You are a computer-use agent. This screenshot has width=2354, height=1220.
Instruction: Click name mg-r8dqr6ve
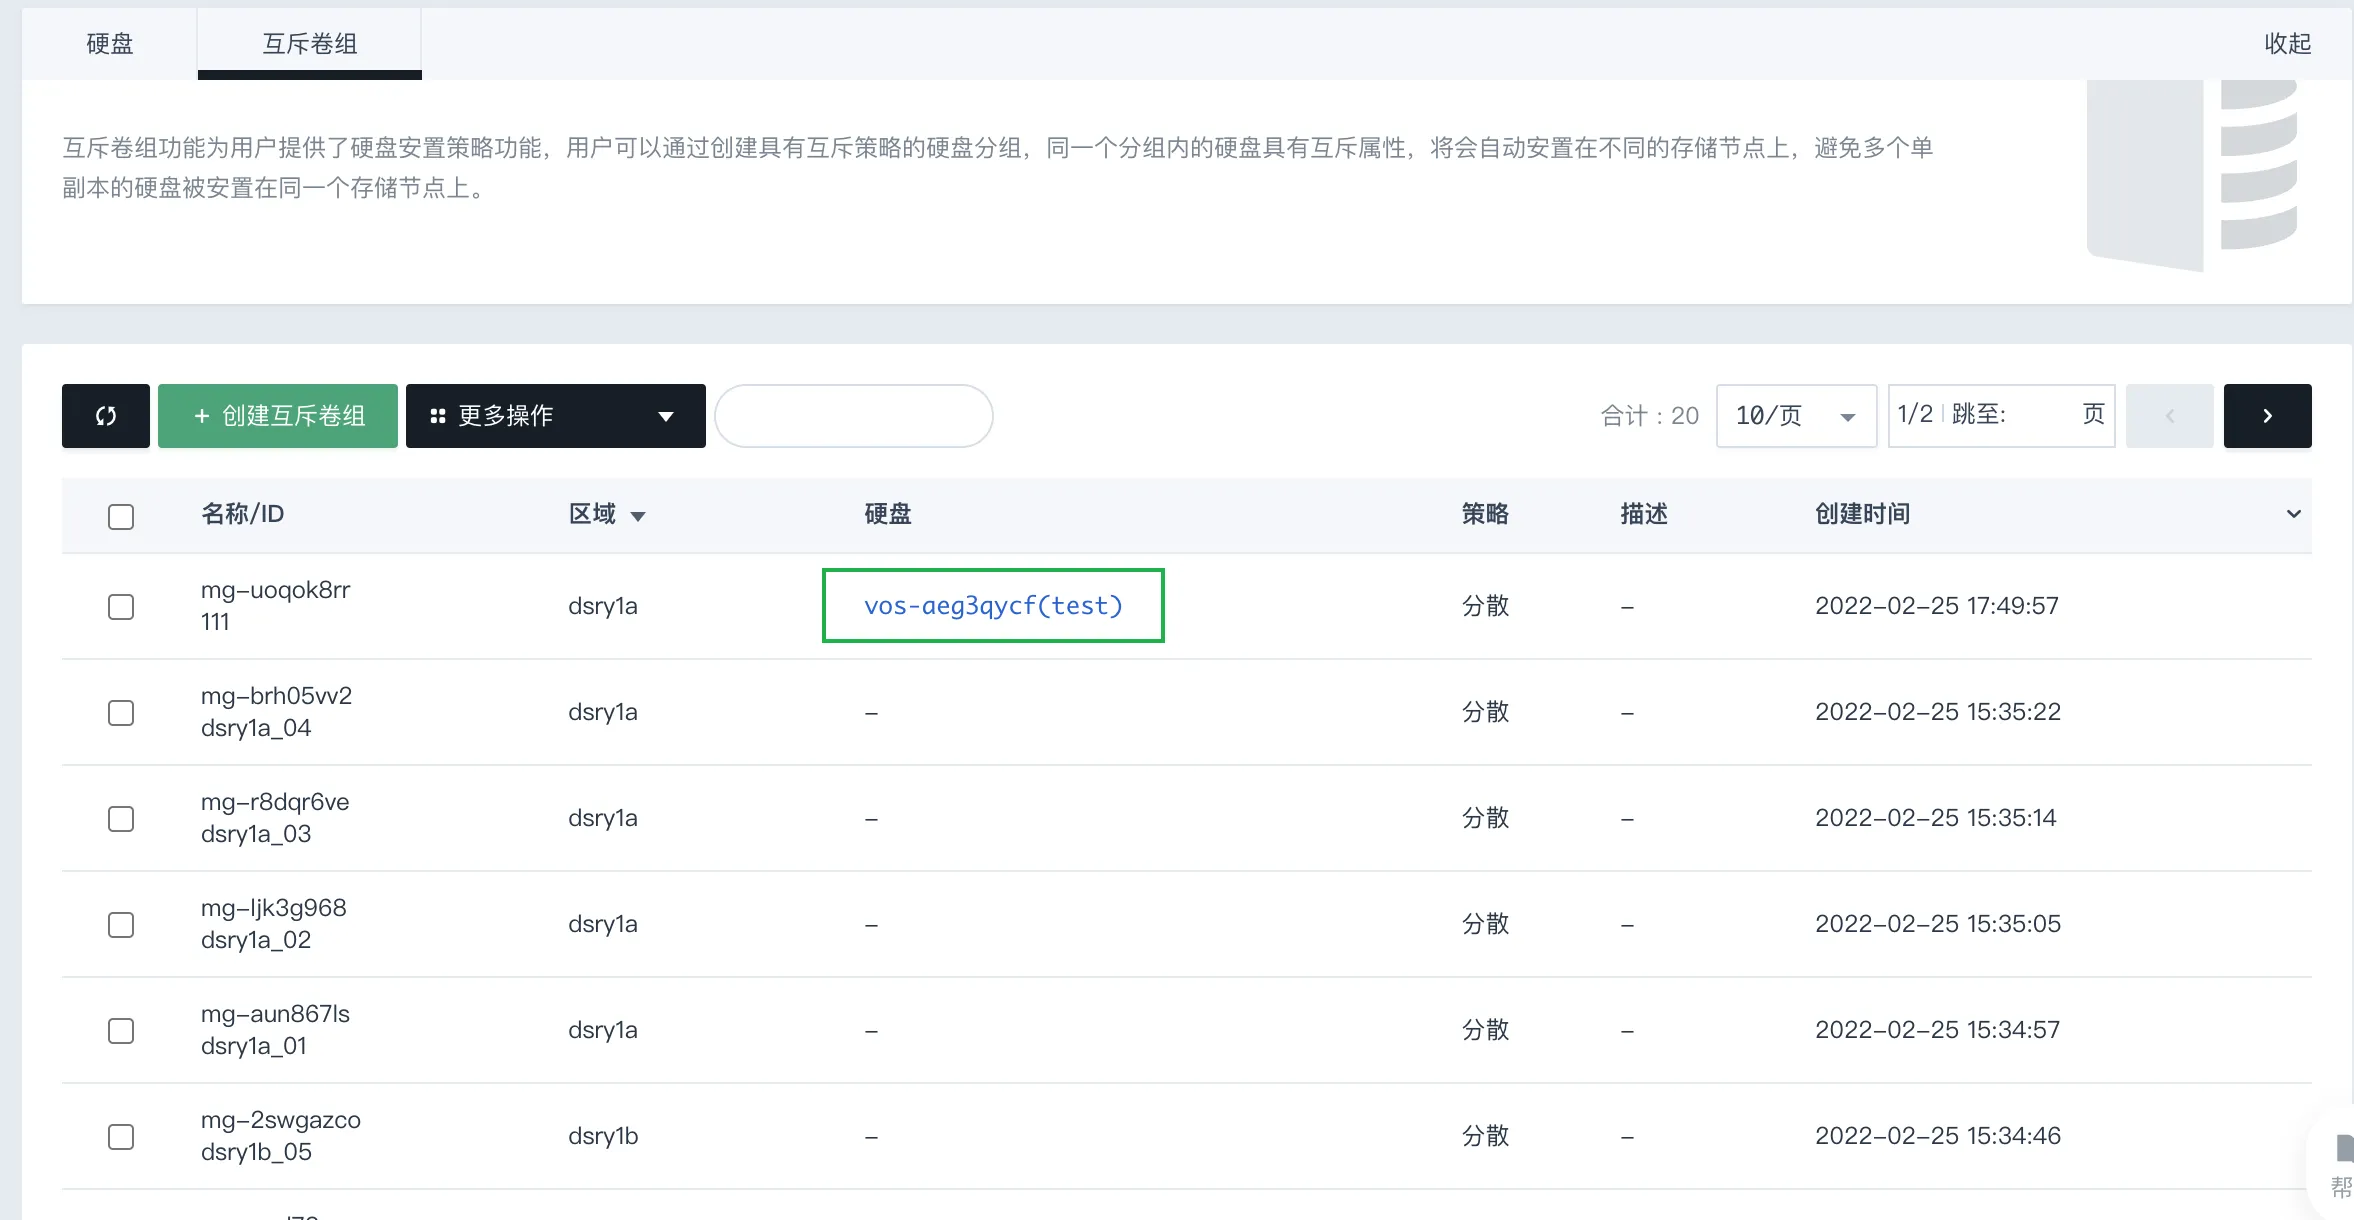pyautogui.click(x=275, y=802)
